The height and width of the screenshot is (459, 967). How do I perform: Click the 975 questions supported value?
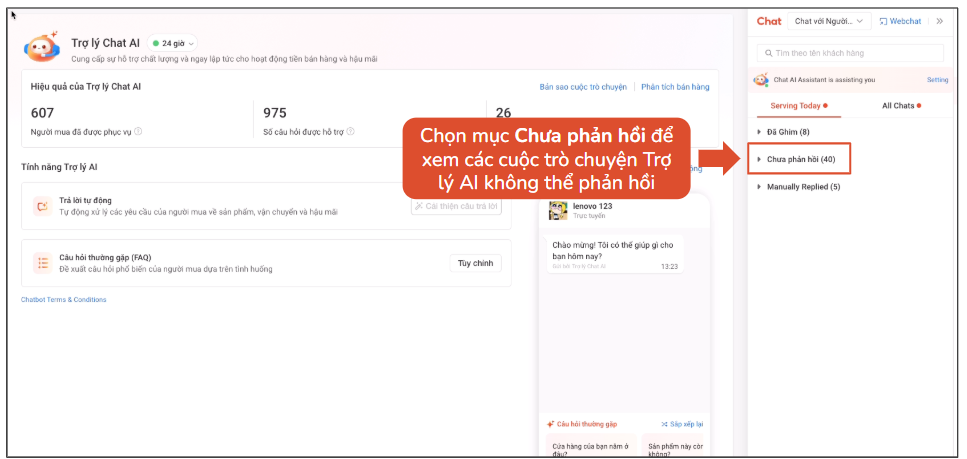tap(275, 113)
